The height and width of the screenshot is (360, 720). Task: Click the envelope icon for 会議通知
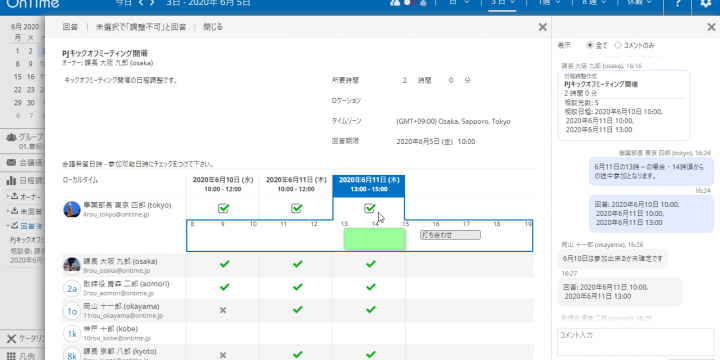pos(11,162)
